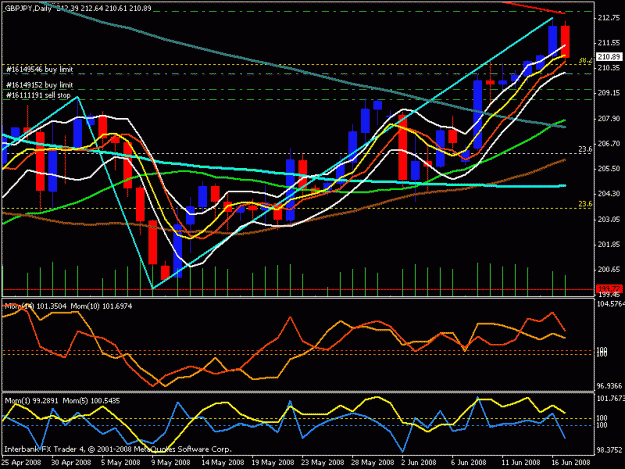This screenshot has width=625, height=469.
Task: Click the 19 May 2008 date label
Action: [273, 463]
